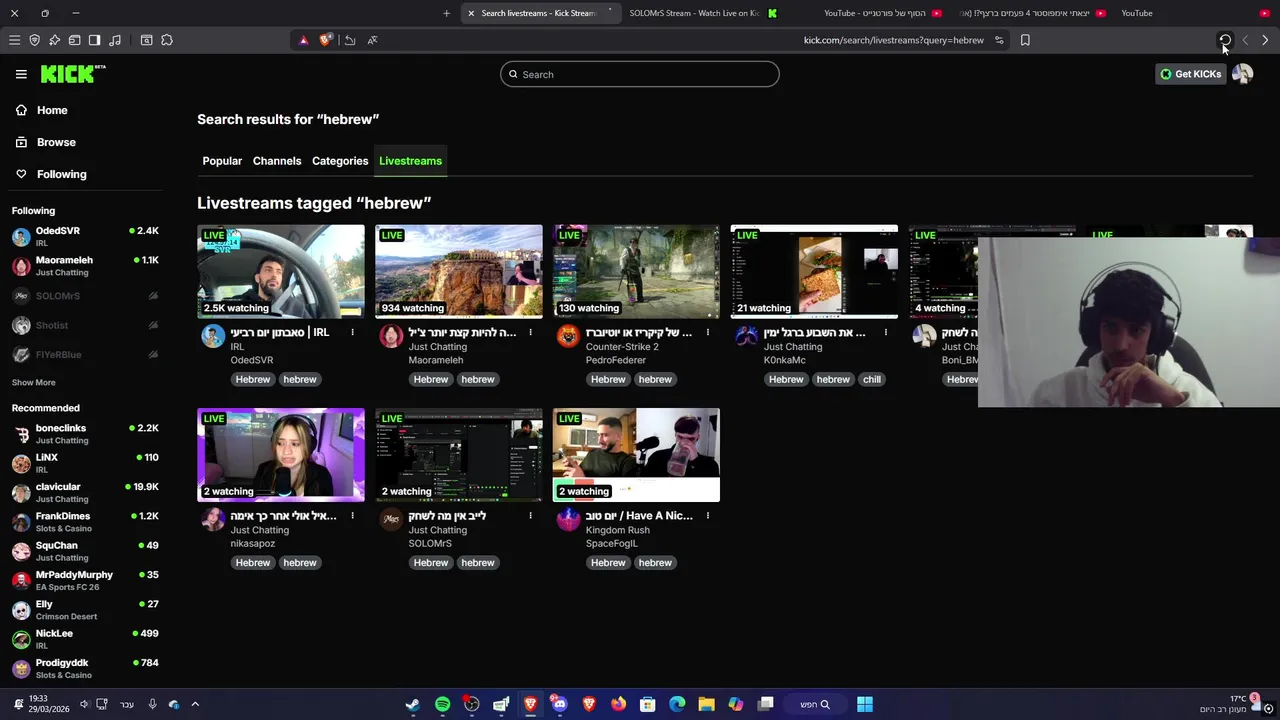Screen dimensions: 1280x720
Task: Click NickLee avatar in Recommended
Action: (21, 639)
